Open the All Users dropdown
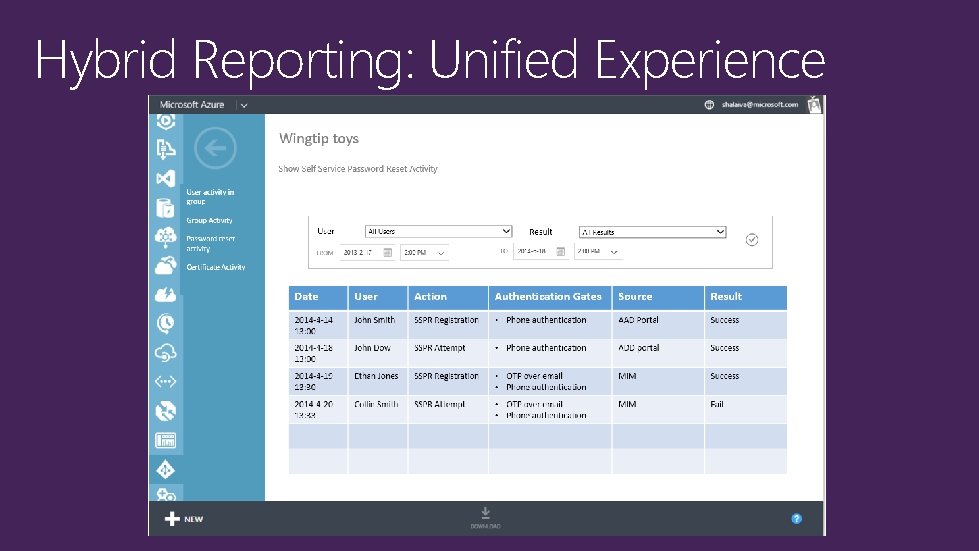Image resolution: width=979 pixels, height=551 pixels. (438, 232)
